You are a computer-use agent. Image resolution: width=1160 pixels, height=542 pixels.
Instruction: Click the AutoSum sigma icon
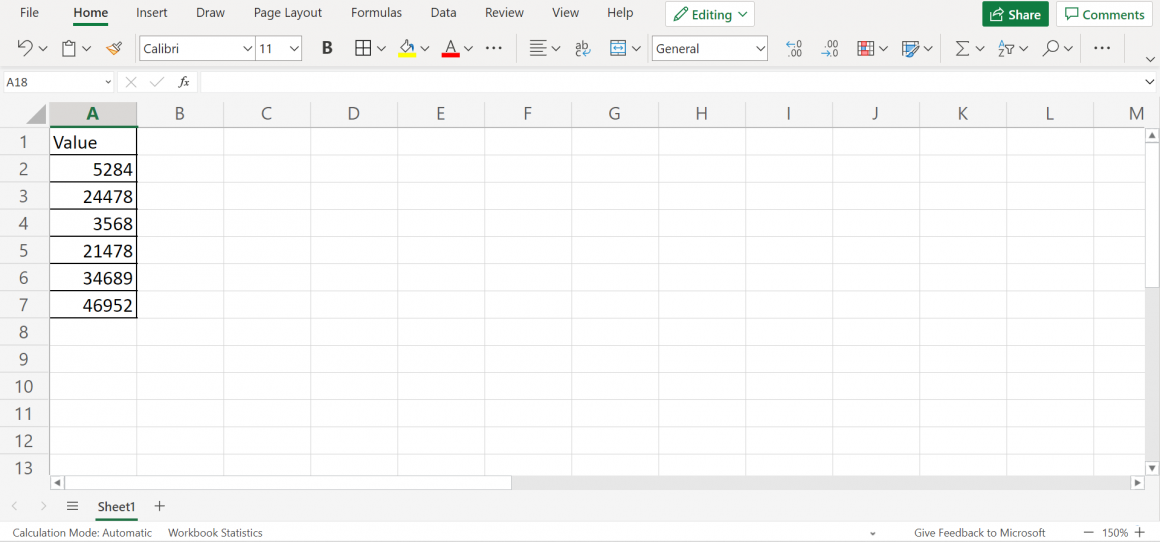[962, 48]
